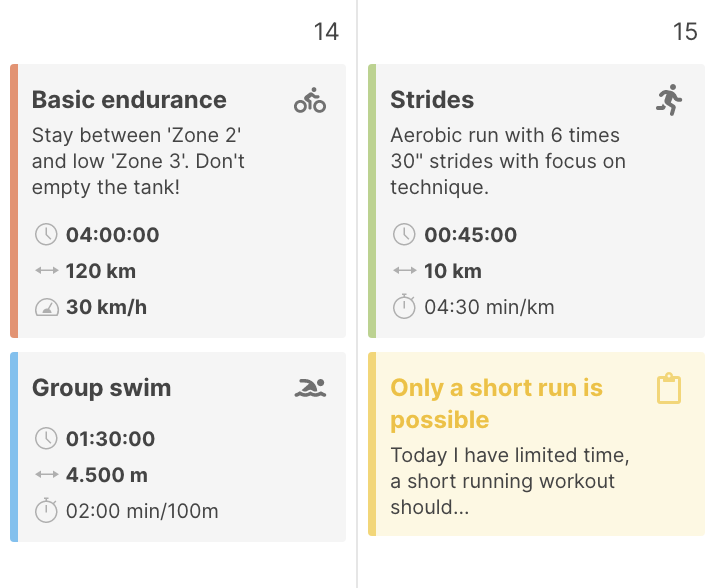
Task: Click the clipboard note icon
Action: pos(669,388)
